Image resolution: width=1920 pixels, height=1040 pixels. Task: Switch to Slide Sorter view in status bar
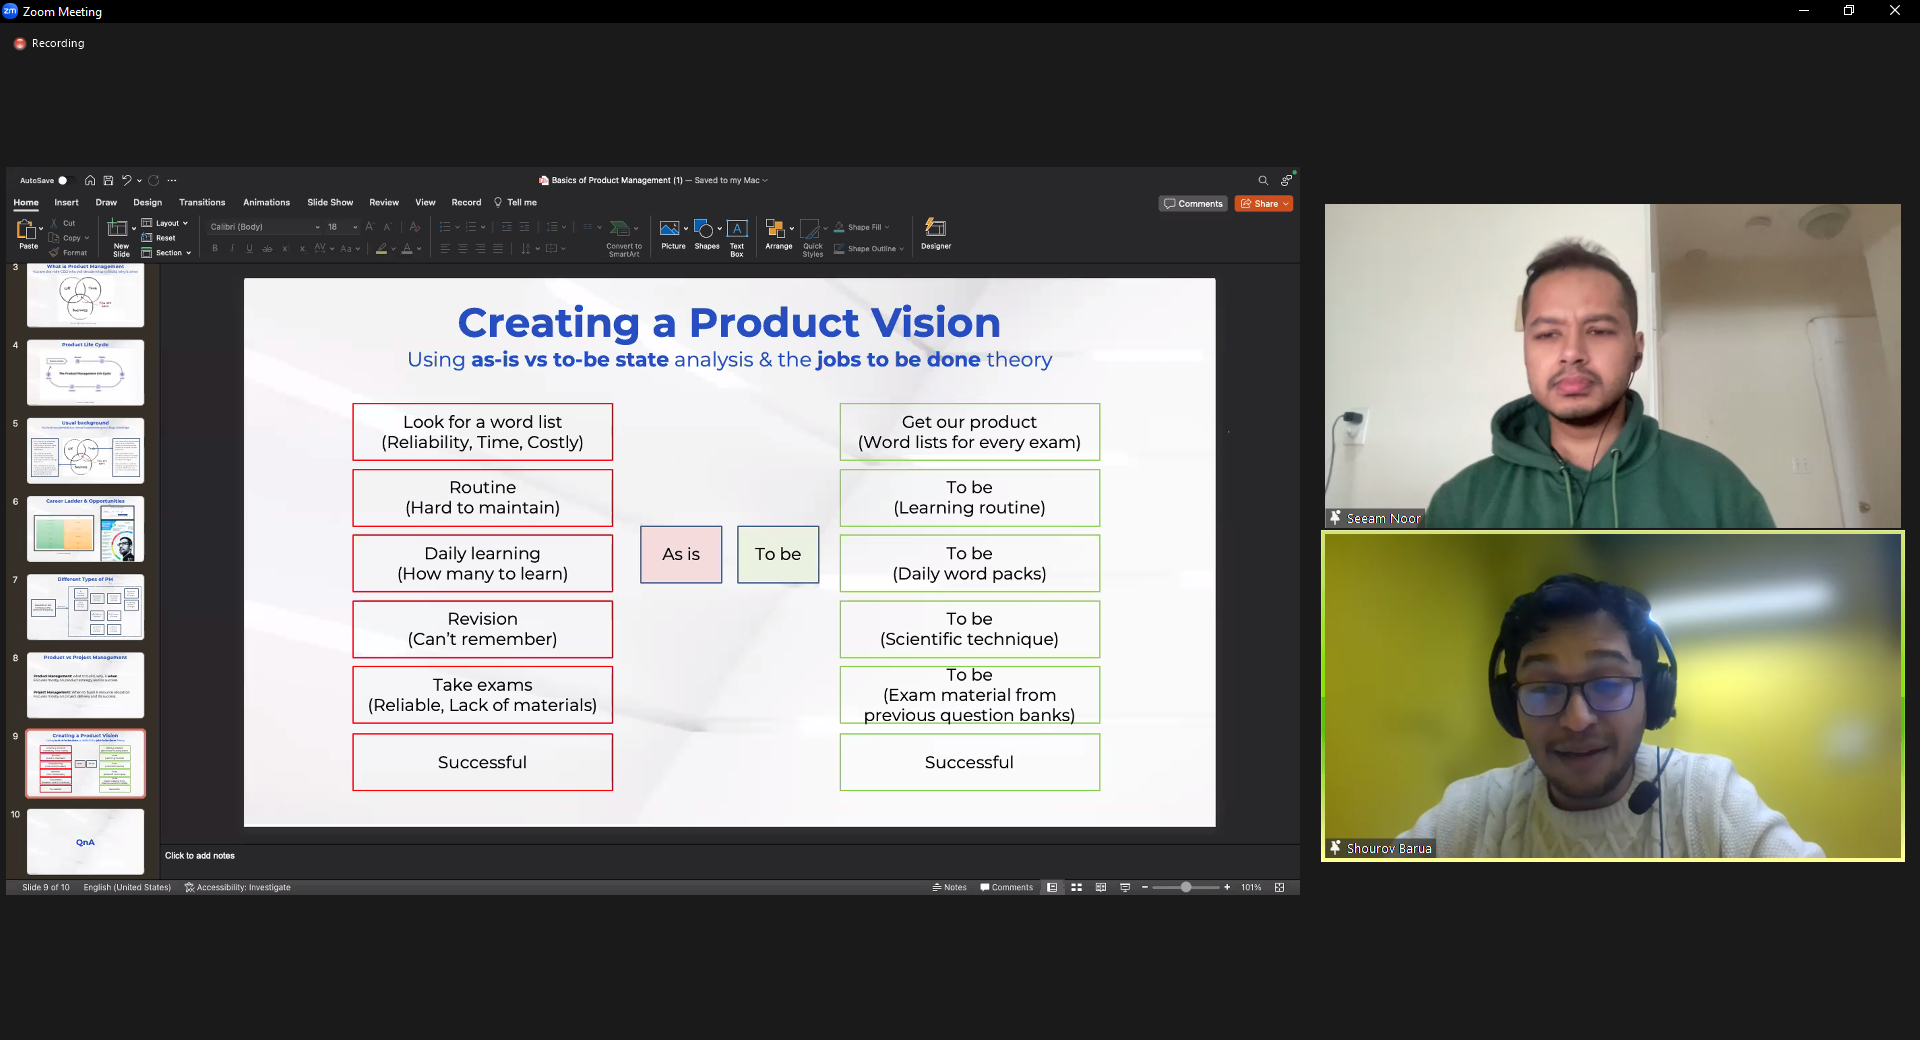1076,887
